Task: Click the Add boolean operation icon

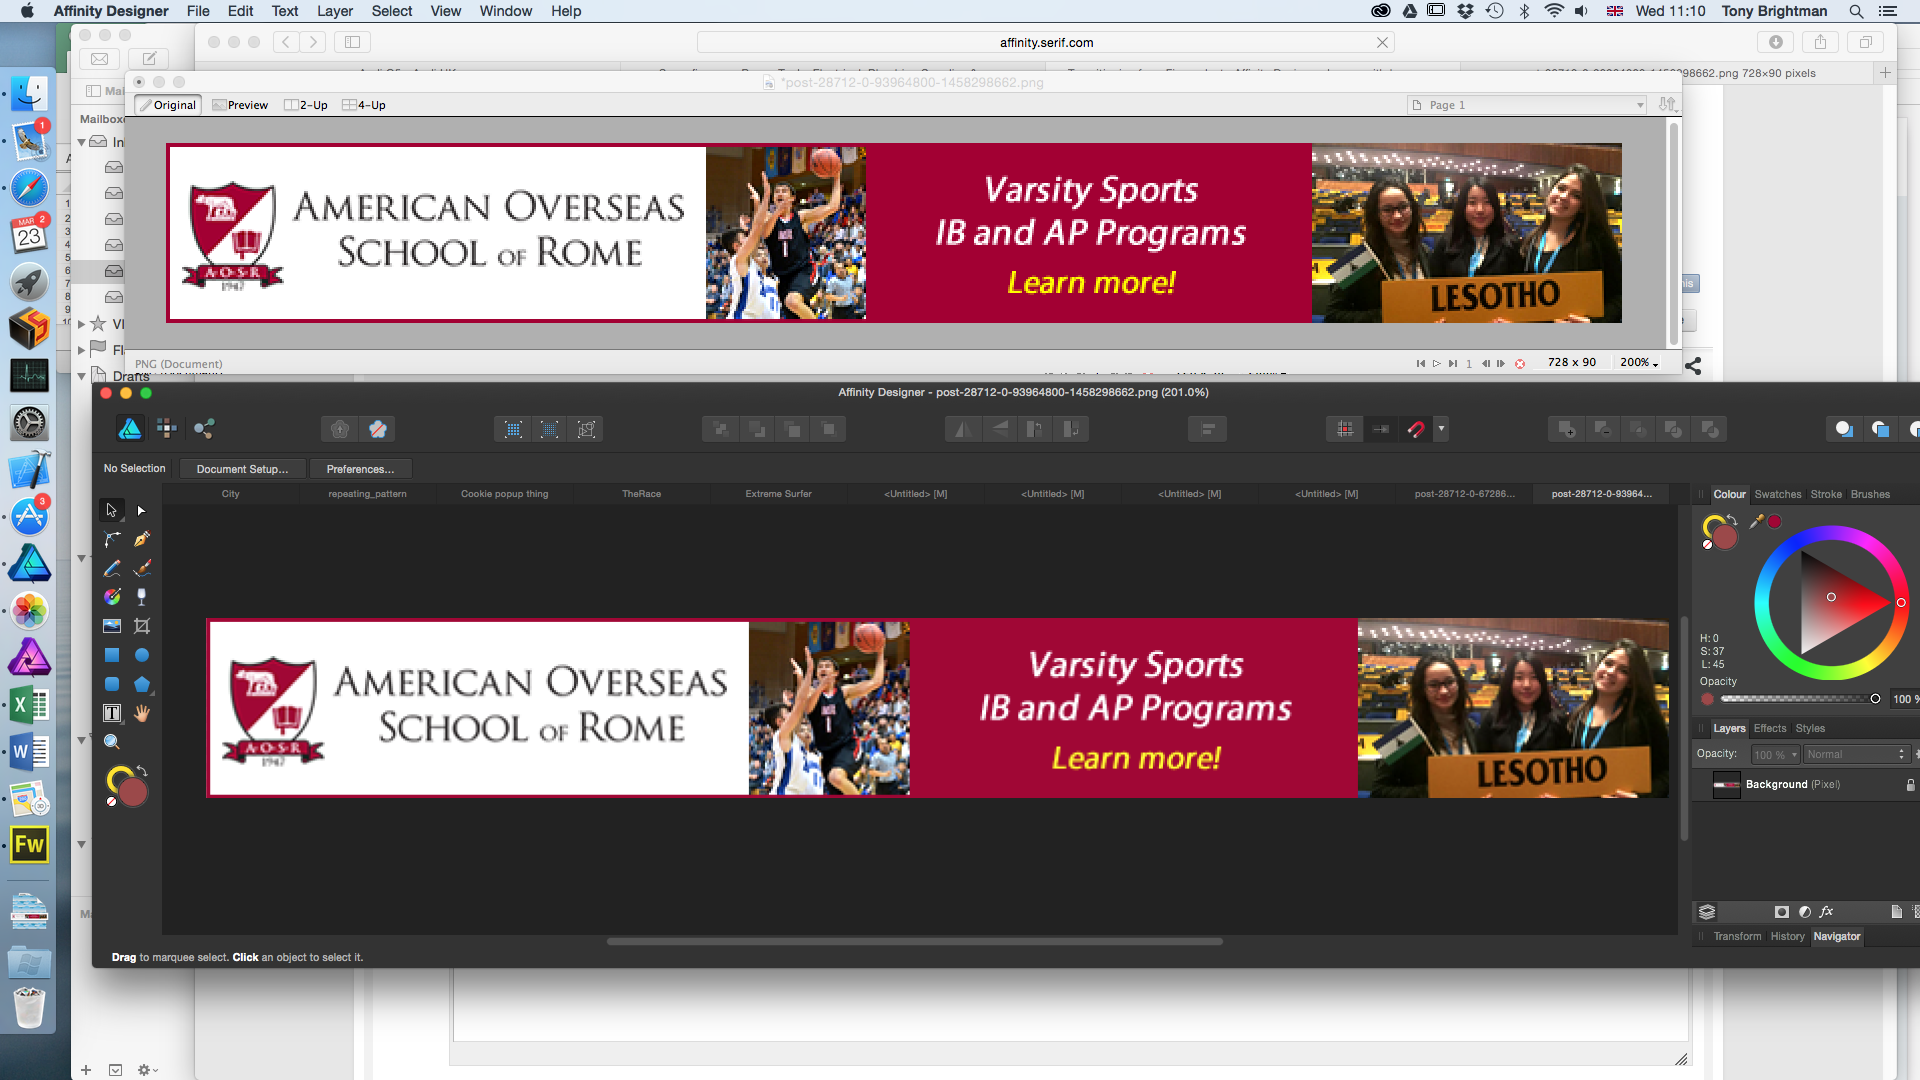Action: point(1566,429)
